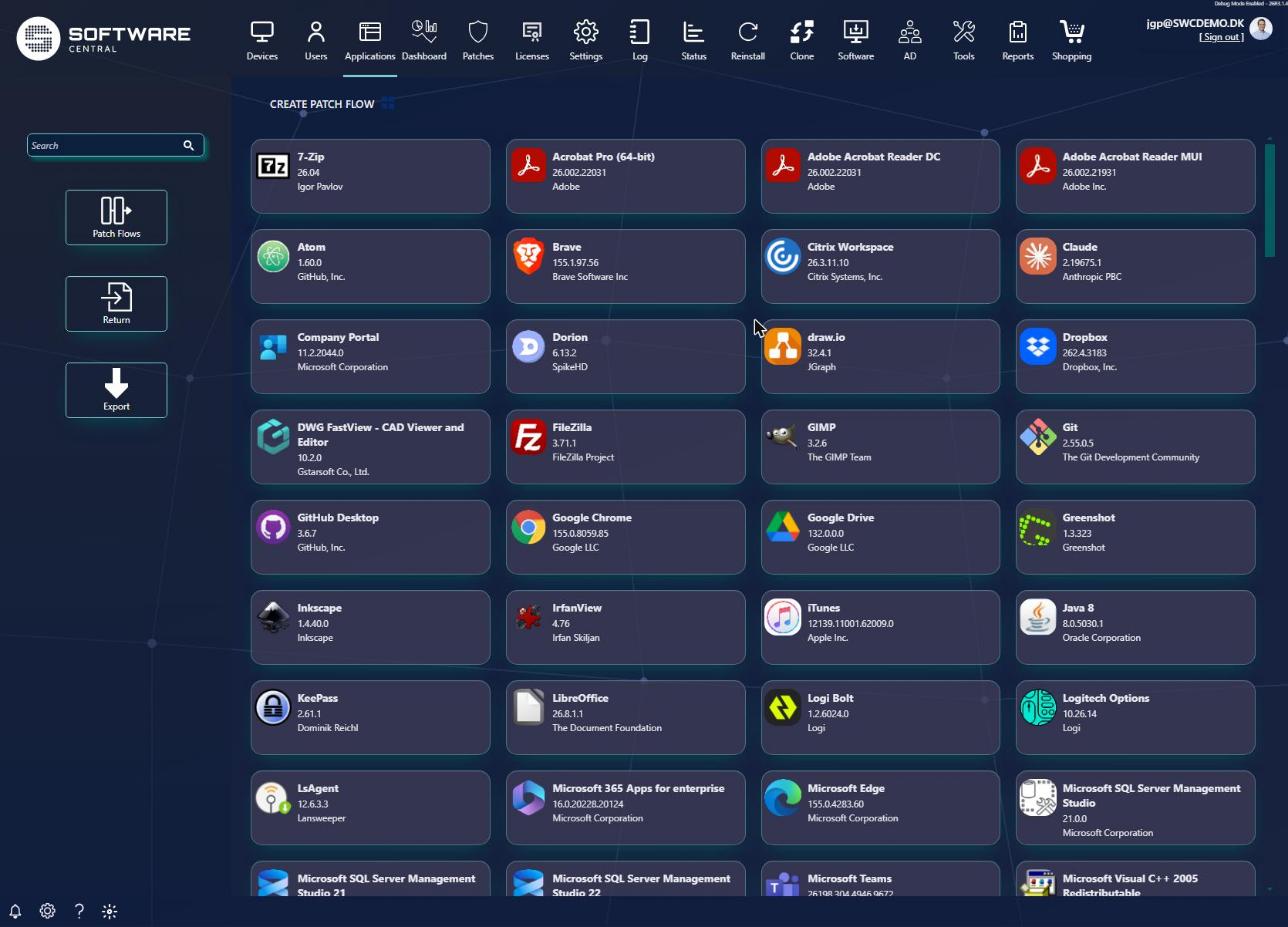The image size is (1288, 927).
Task: Go to the Patches section
Action: 478,41
